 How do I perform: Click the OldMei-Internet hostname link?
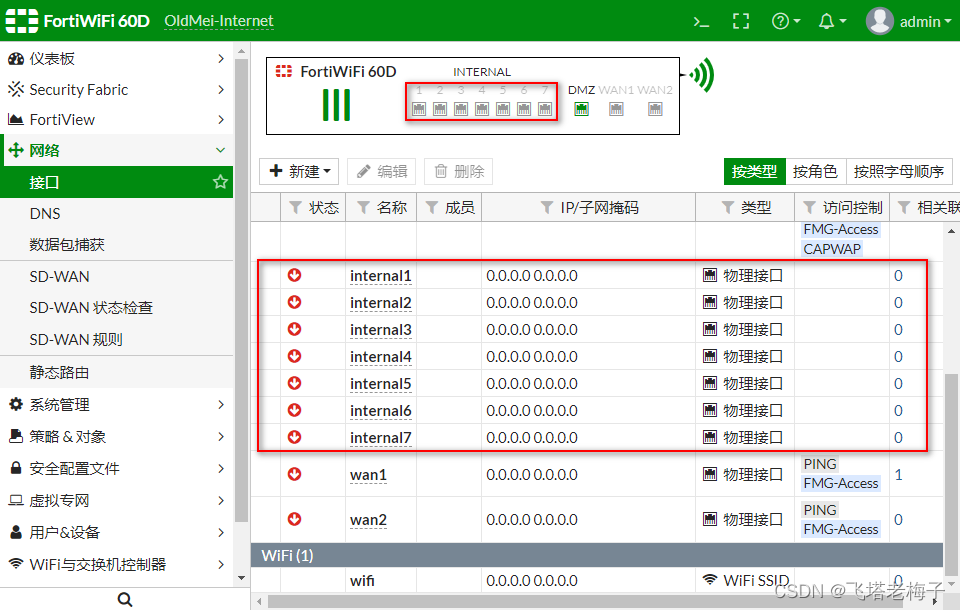pos(219,21)
